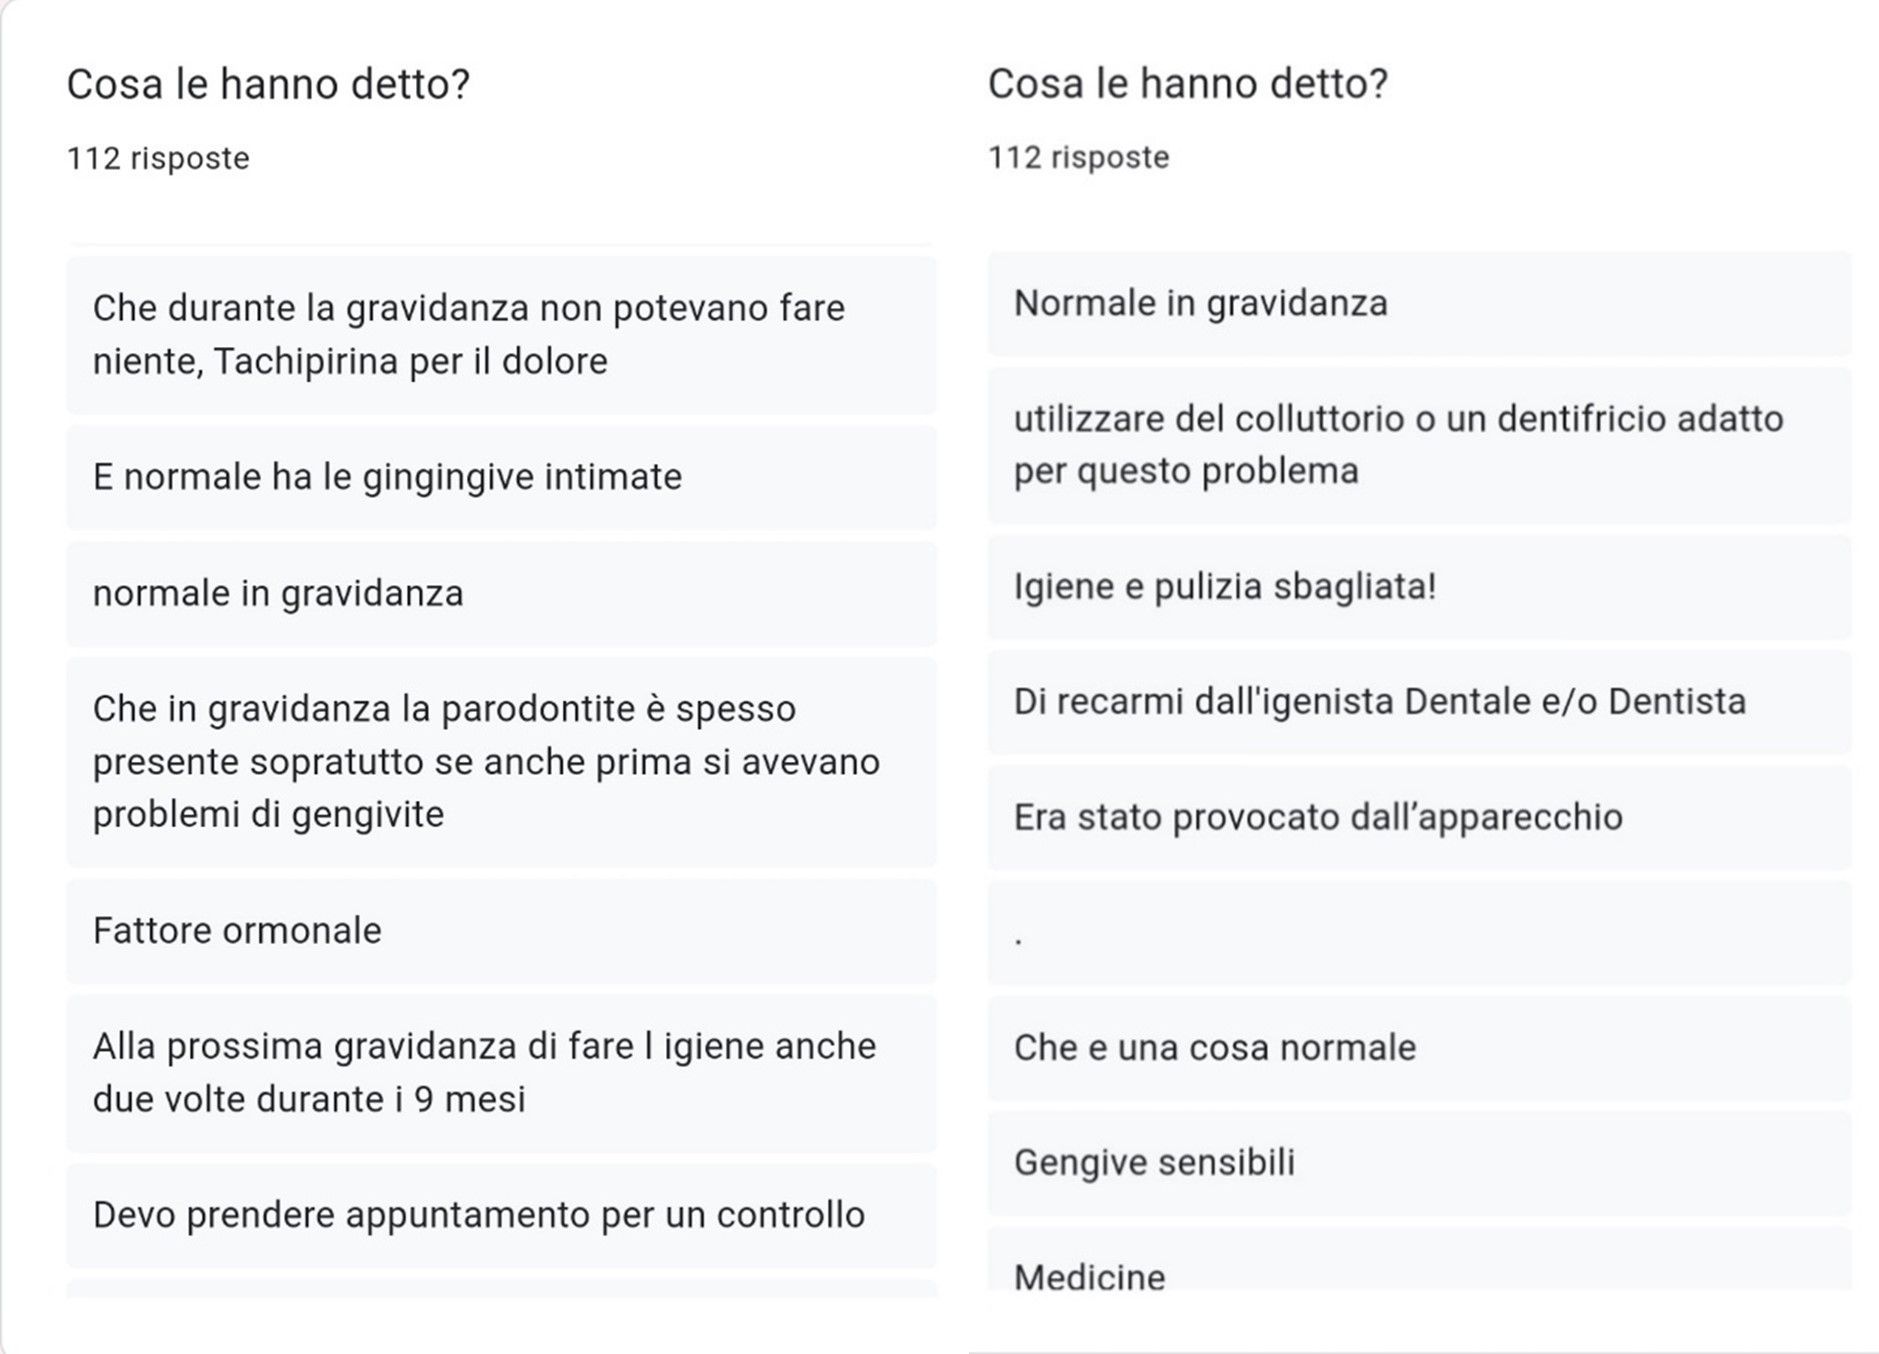Click the 'Era stato provocato dall'apparecchio' response
This screenshot has height=1354, width=1879.
[x=1419, y=818]
